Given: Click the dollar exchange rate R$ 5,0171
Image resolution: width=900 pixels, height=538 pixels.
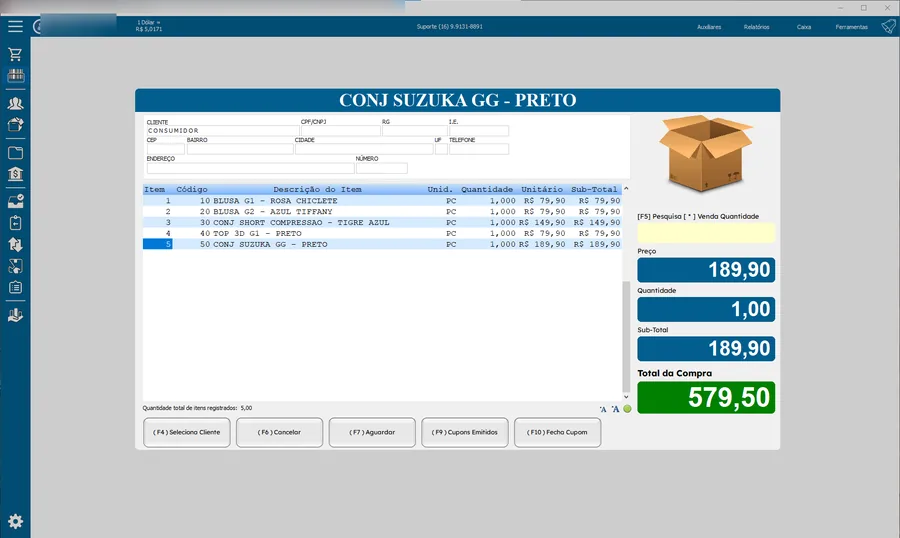Looking at the screenshot, I should pos(149,29).
